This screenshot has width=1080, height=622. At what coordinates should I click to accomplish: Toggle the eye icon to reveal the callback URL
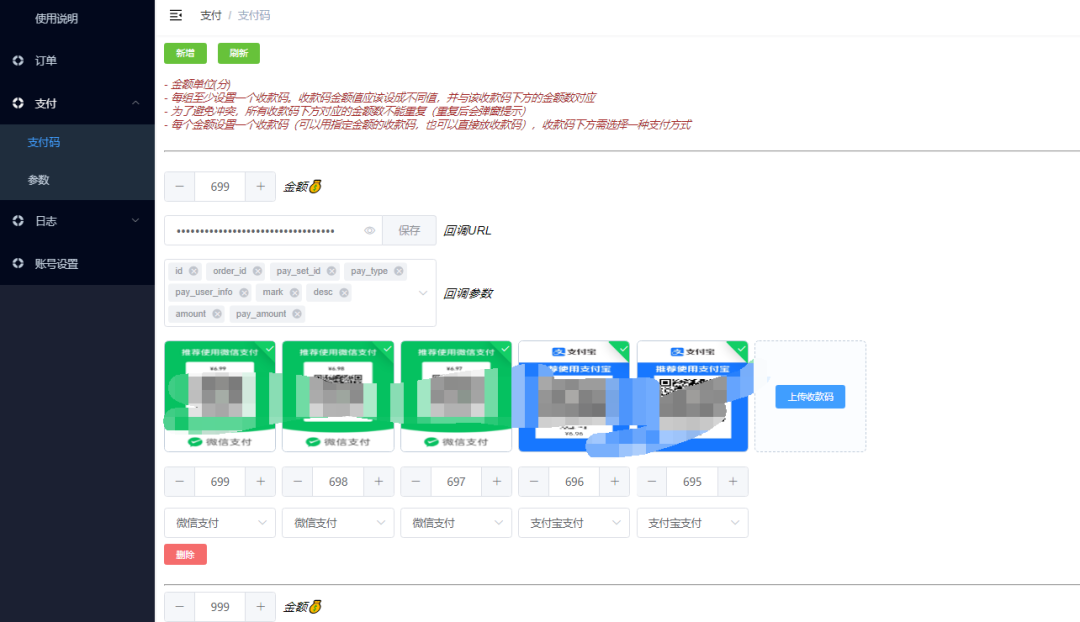pos(369,230)
